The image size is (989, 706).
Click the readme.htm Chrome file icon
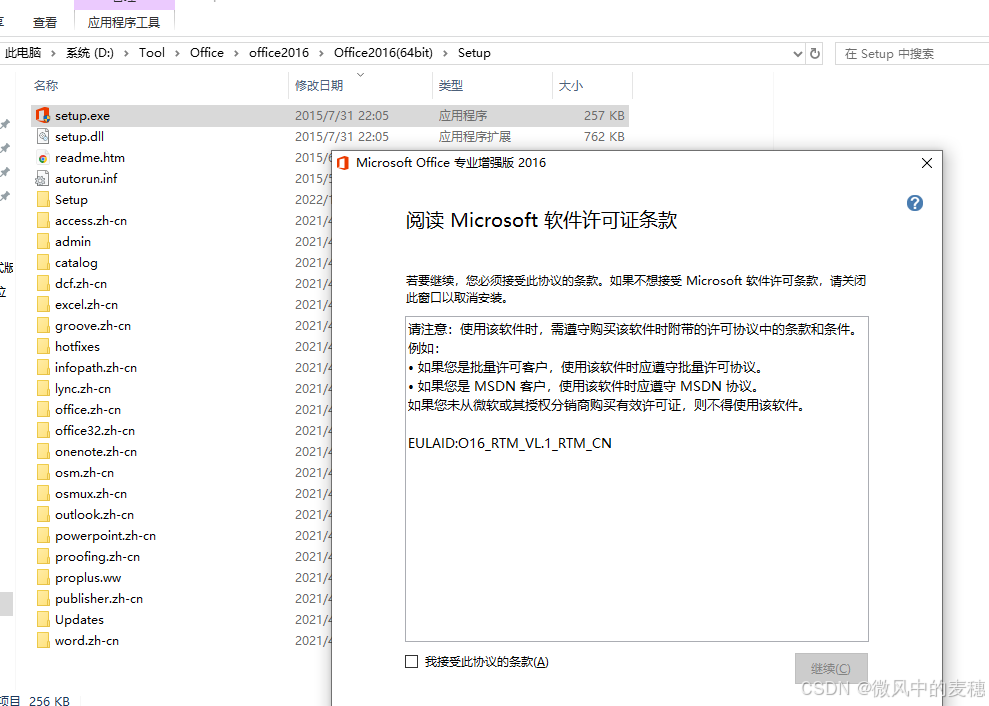(43, 158)
